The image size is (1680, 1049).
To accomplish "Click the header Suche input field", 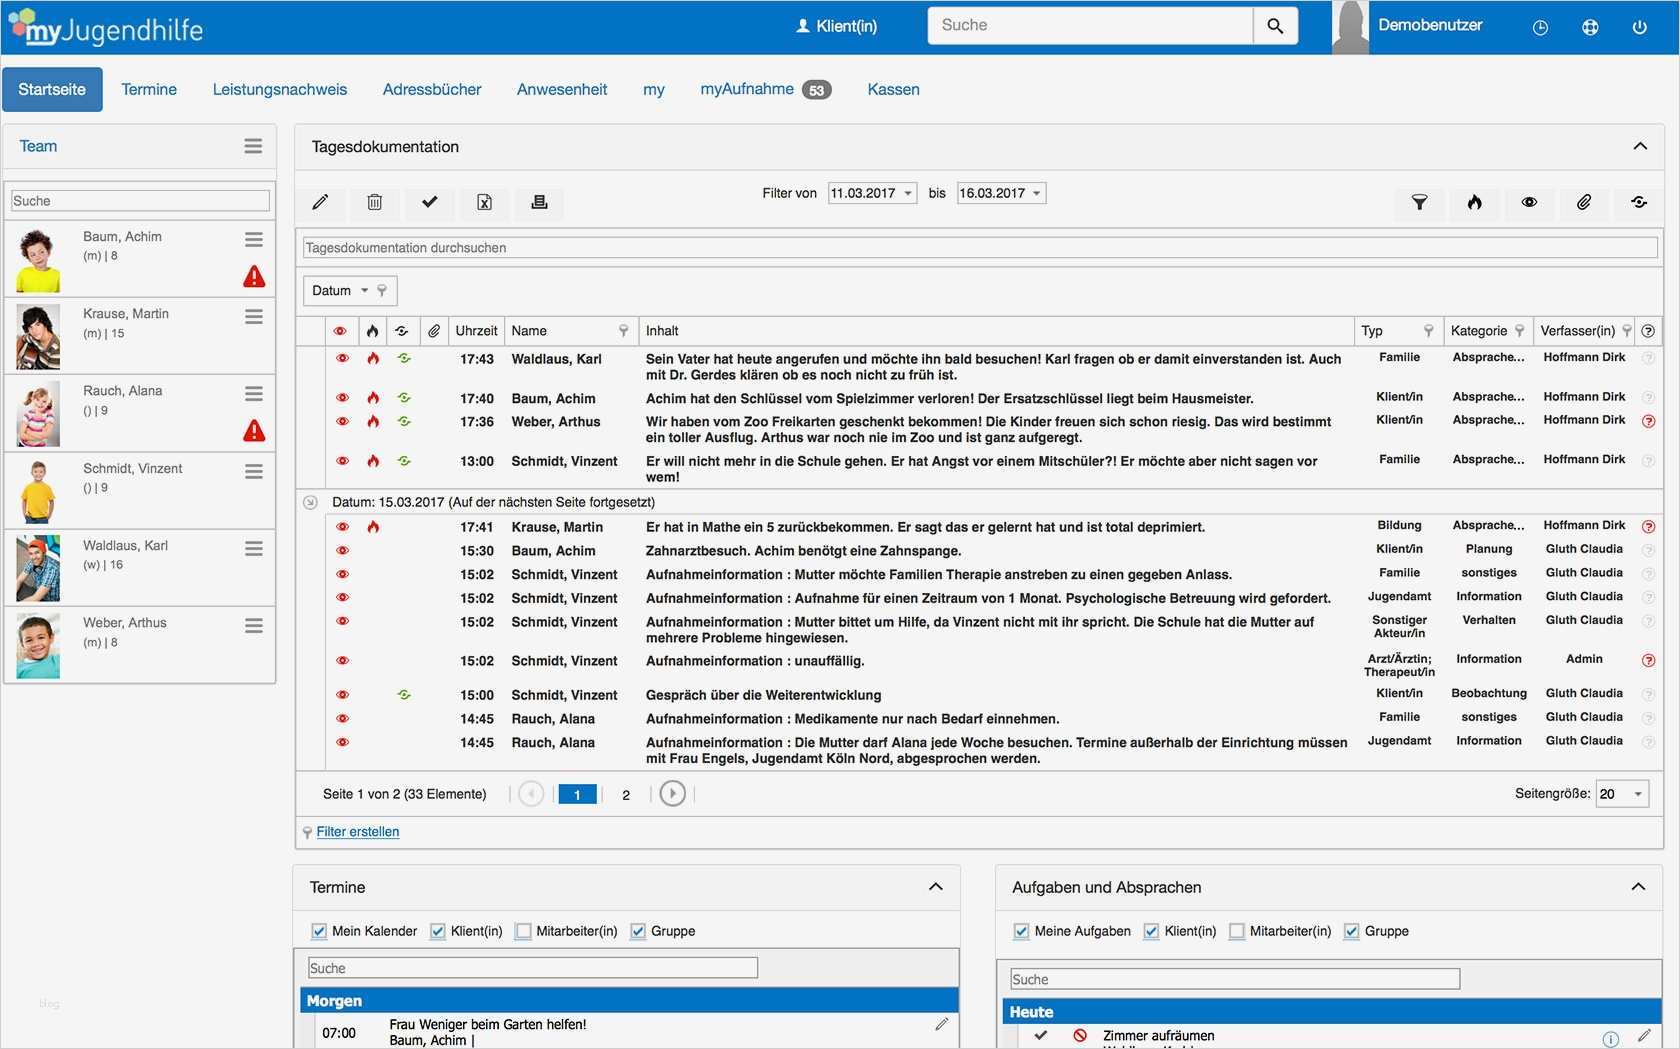I will pyautogui.click(x=1091, y=26).
